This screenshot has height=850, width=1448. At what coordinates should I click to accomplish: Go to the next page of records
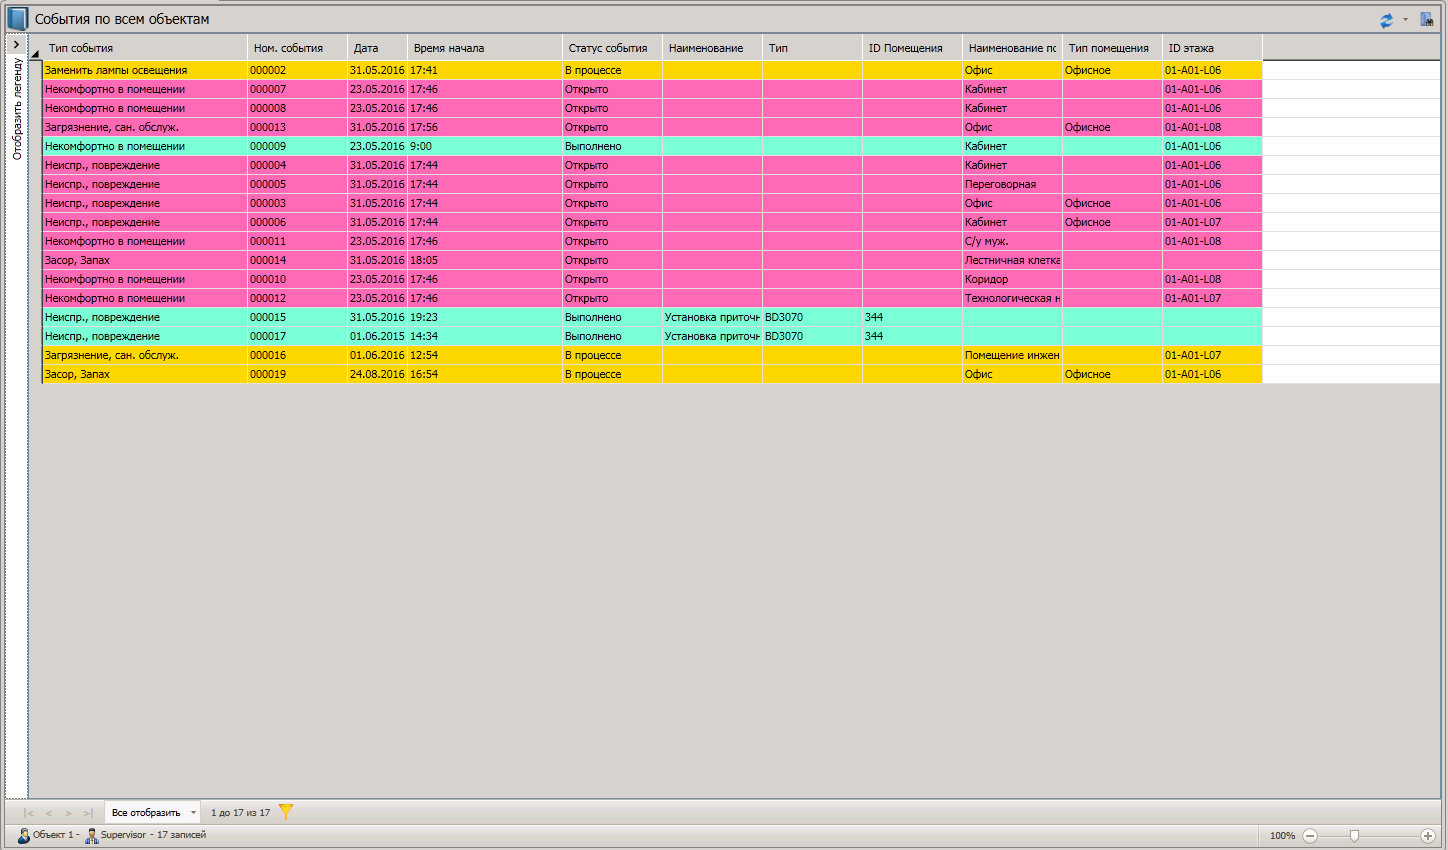(x=68, y=813)
